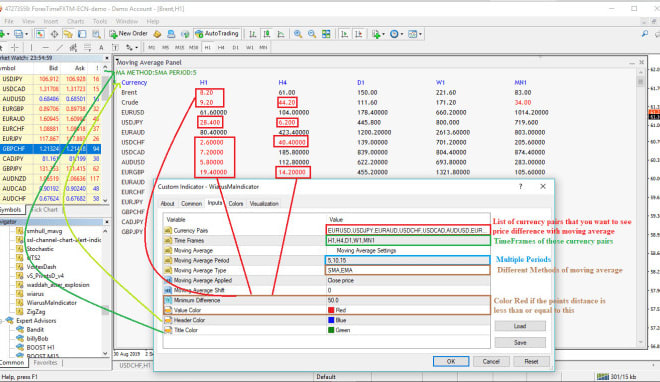Select the Fibonacci retracement tool

pyautogui.click(x=87, y=48)
